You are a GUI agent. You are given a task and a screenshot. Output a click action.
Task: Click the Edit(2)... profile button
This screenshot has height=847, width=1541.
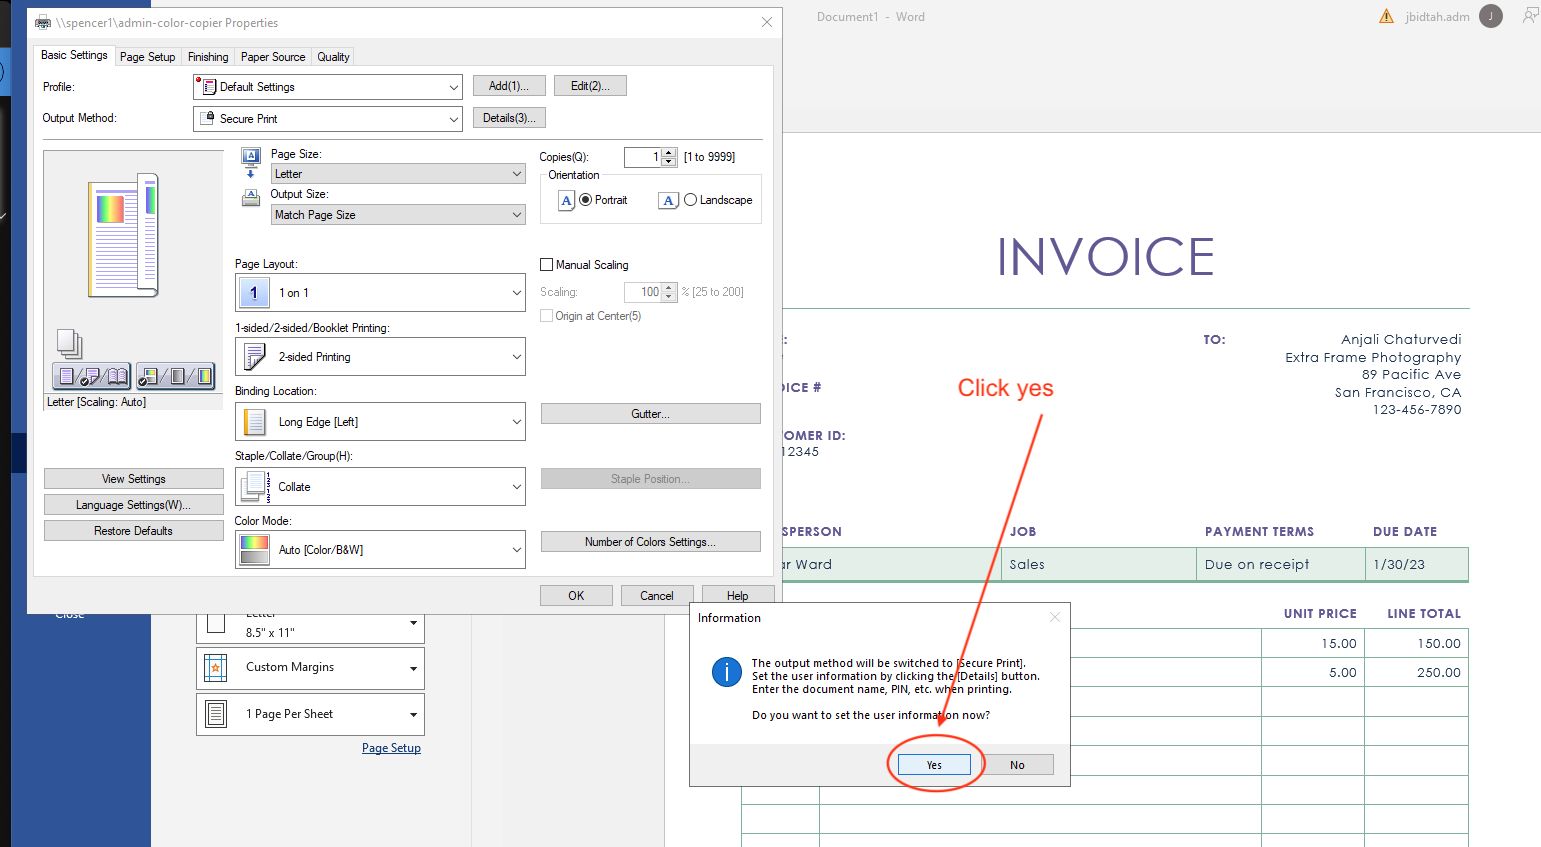click(590, 86)
